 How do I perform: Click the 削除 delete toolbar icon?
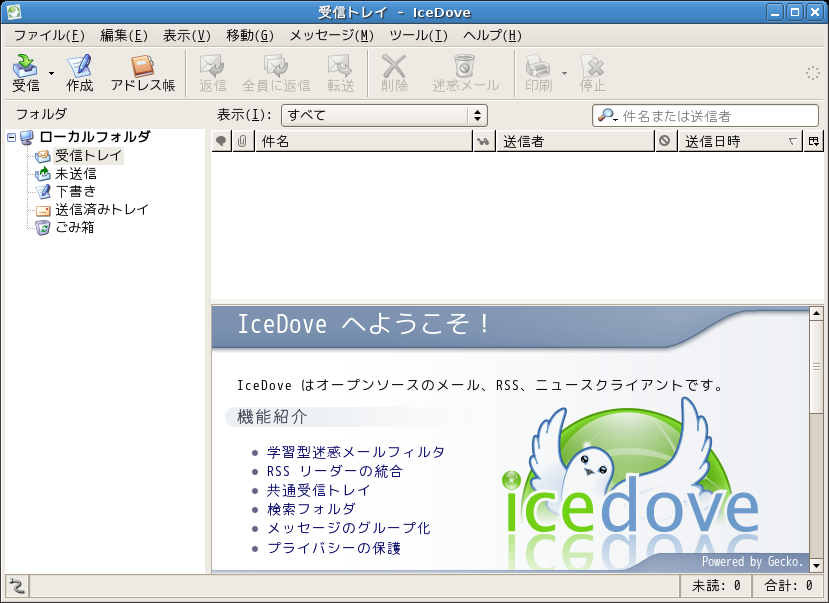pos(394,73)
